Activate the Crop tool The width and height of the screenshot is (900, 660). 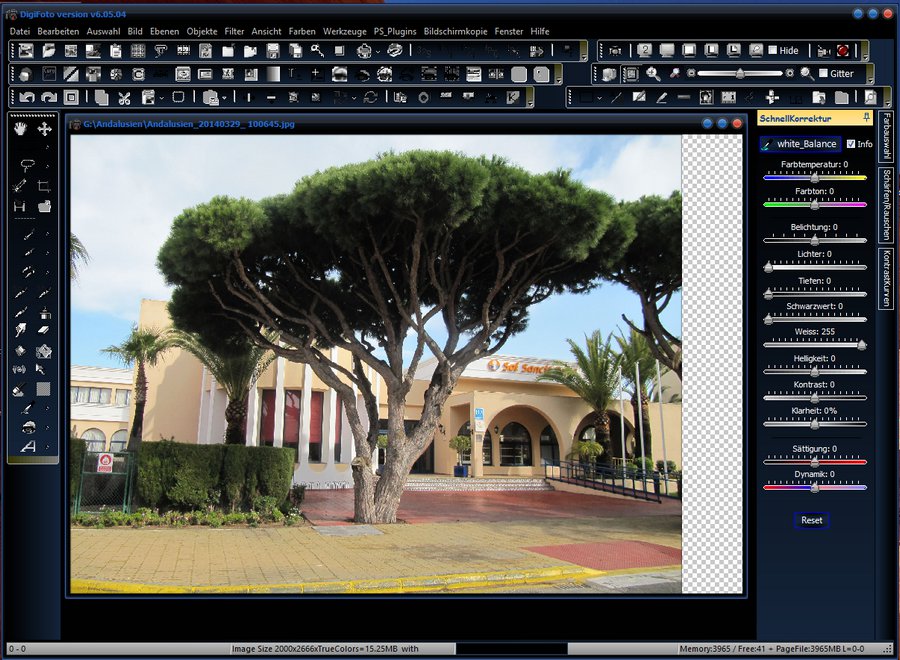pos(44,186)
